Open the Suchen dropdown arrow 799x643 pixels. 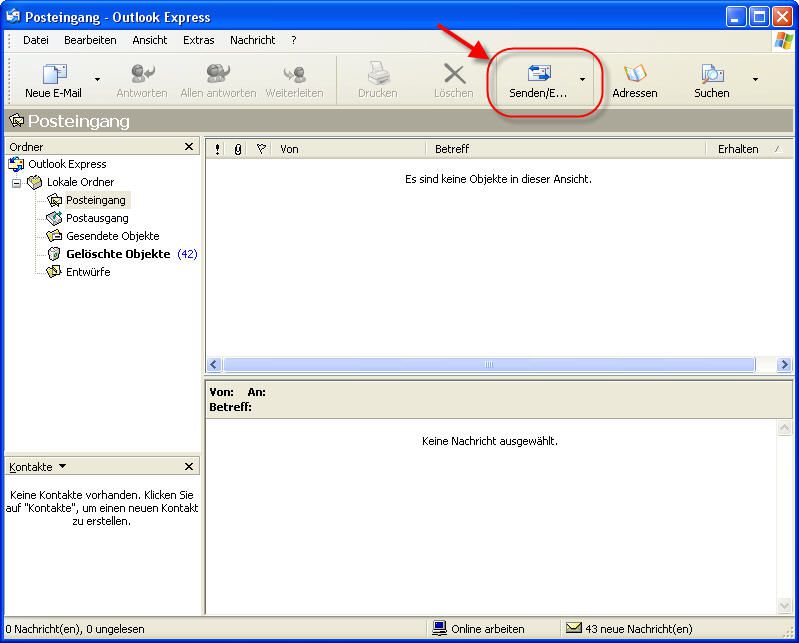tap(755, 79)
